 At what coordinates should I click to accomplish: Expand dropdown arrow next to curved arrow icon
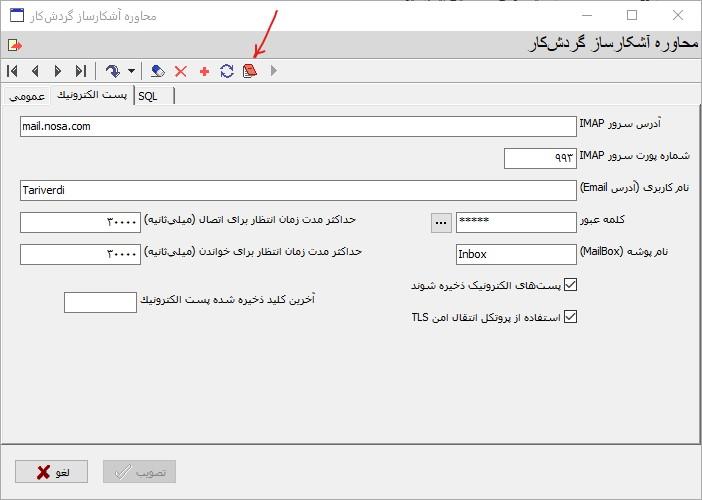131,71
